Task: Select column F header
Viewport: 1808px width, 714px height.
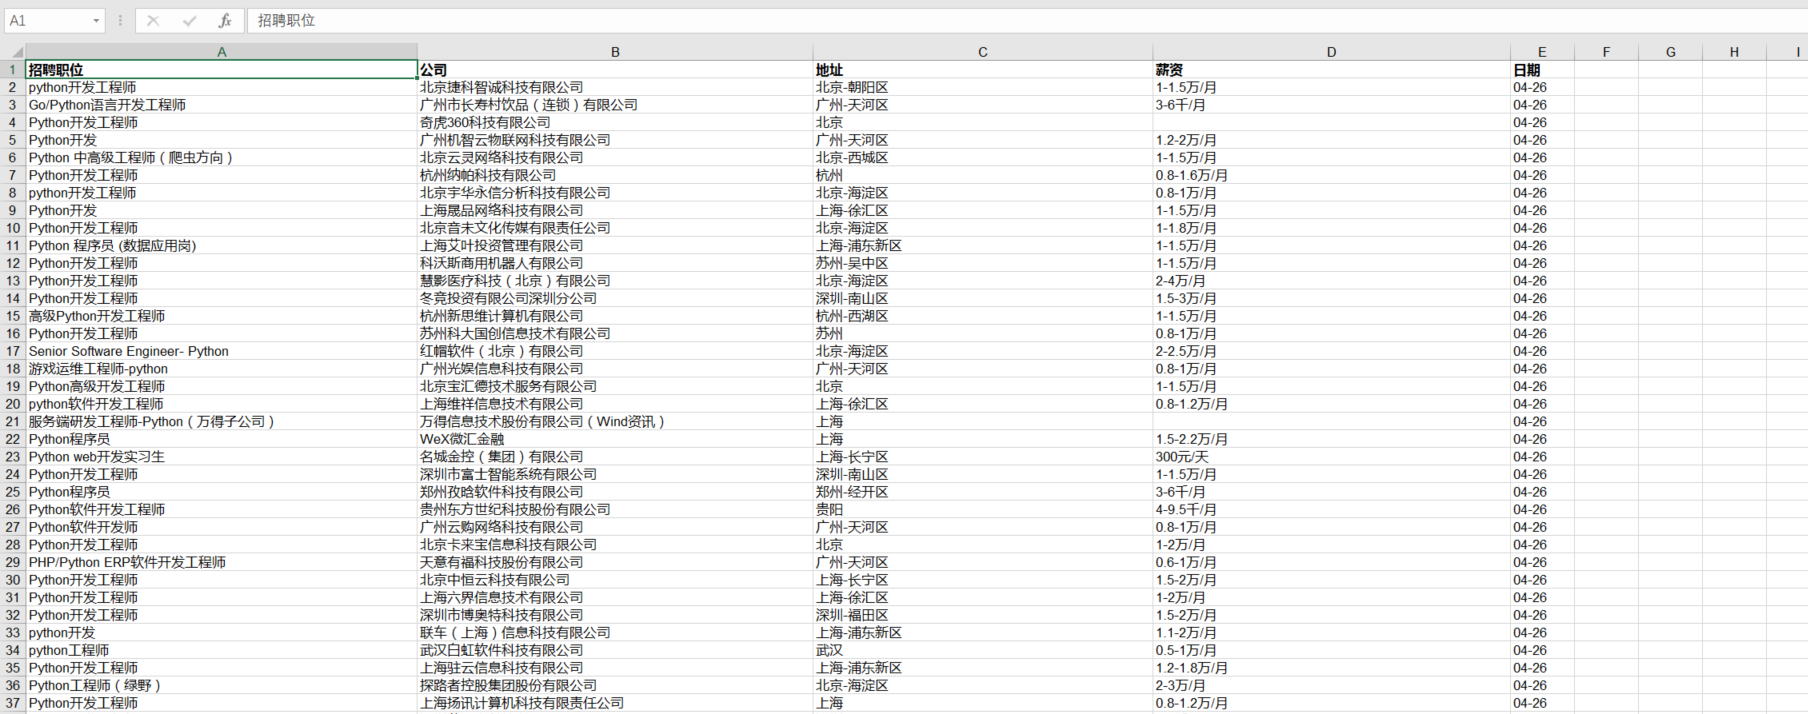Action: pyautogui.click(x=1606, y=52)
